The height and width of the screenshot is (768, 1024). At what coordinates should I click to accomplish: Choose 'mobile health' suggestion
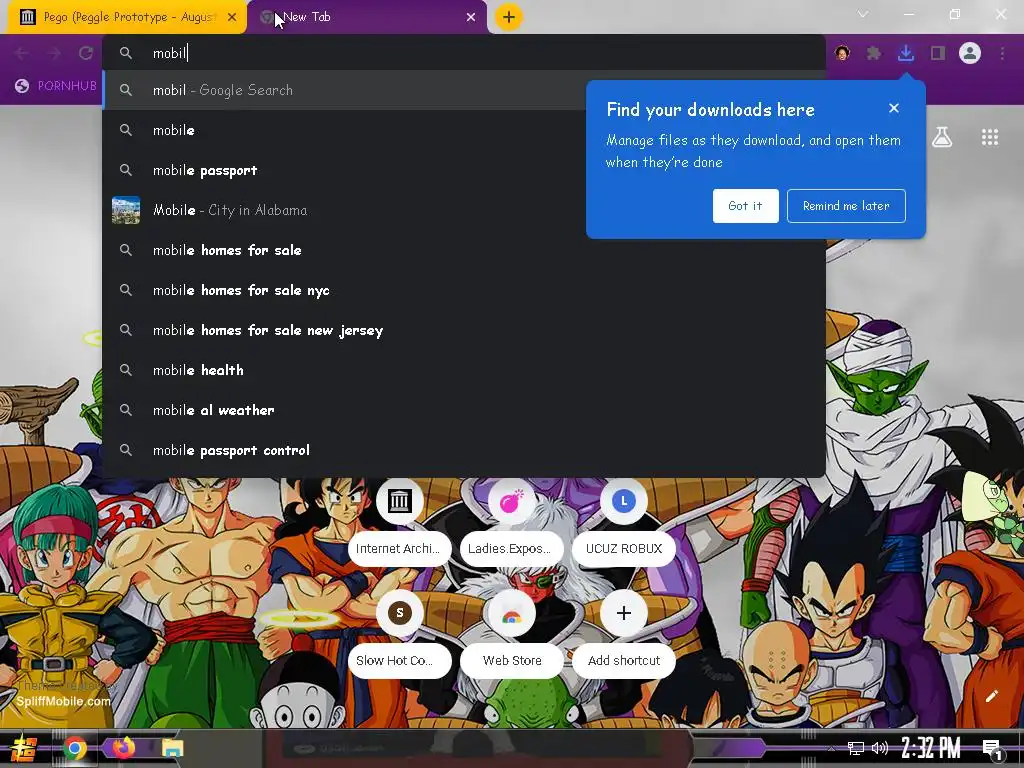click(464, 370)
